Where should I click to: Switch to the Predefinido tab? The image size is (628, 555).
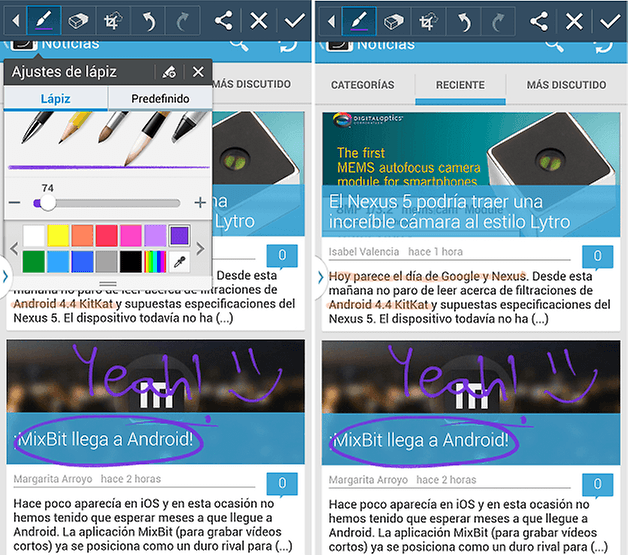[x=160, y=99]
